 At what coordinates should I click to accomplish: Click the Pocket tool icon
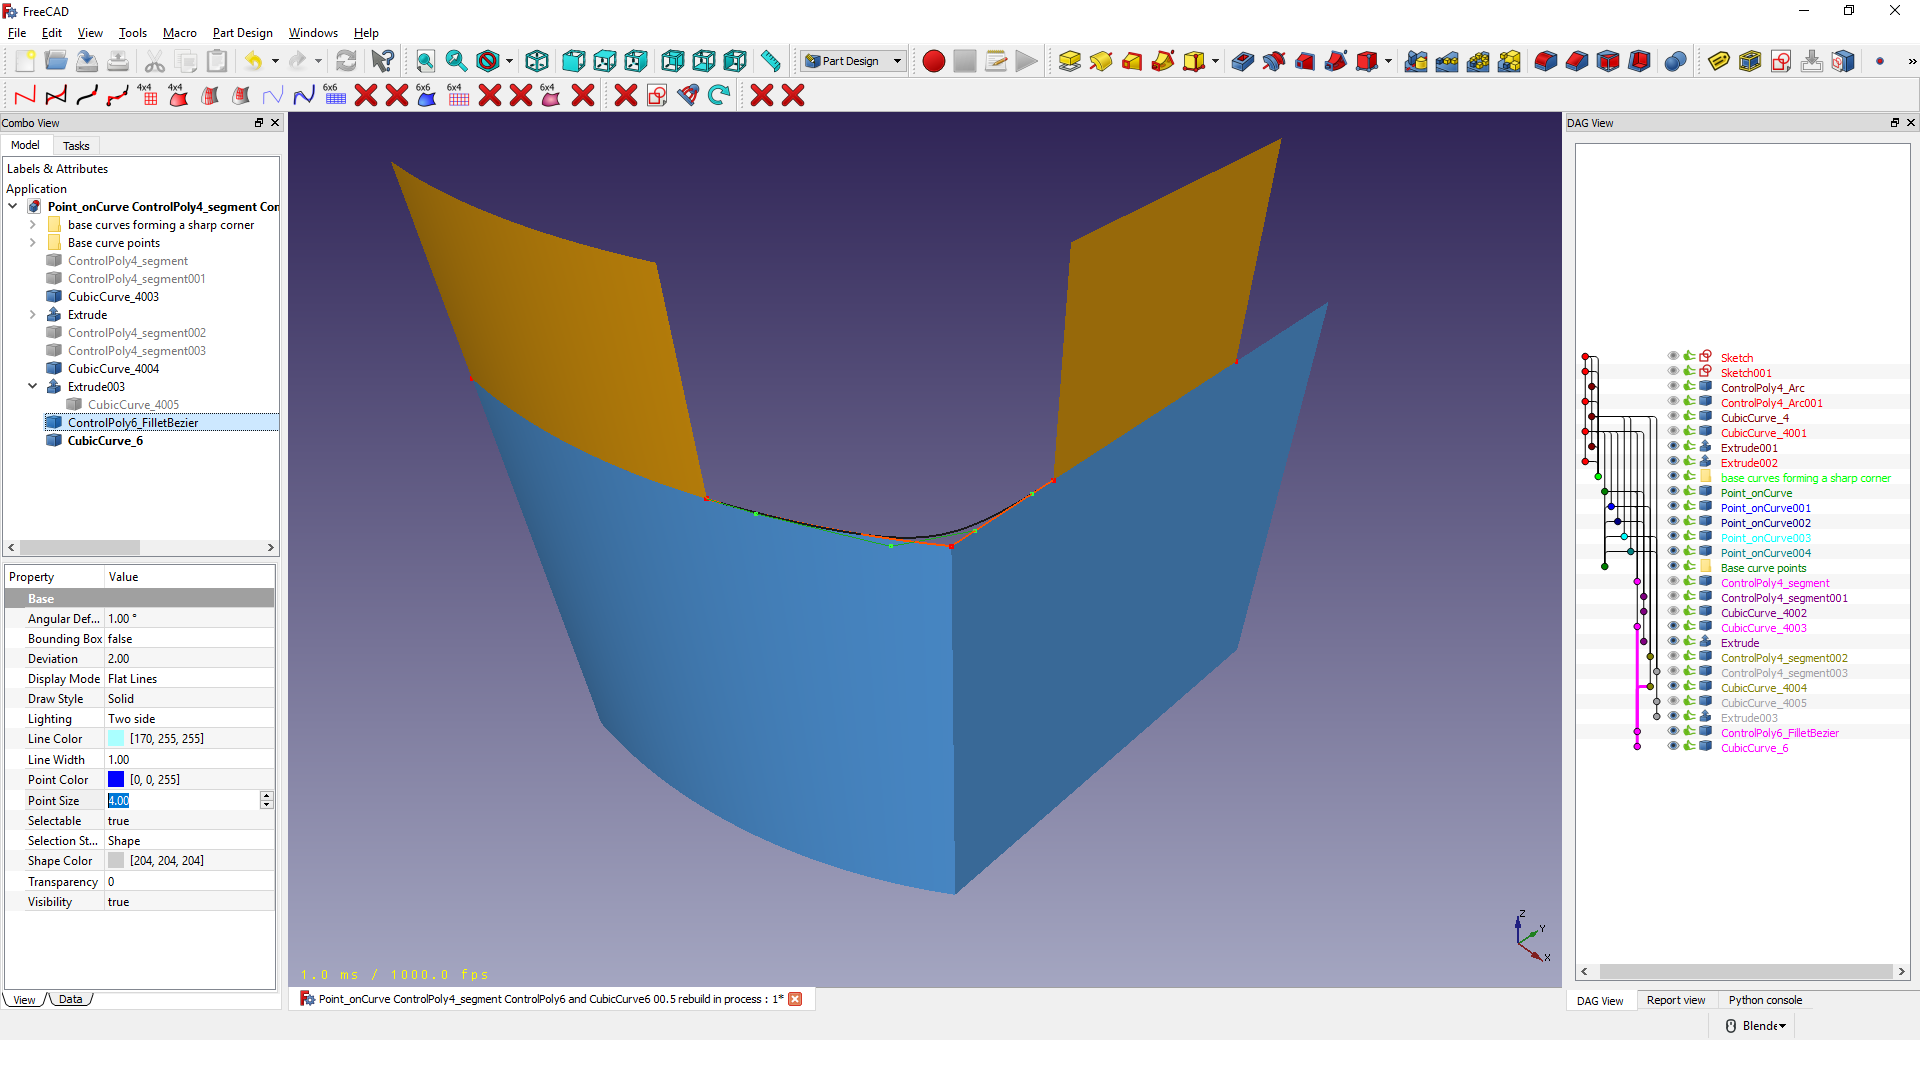pos(1242,61)
